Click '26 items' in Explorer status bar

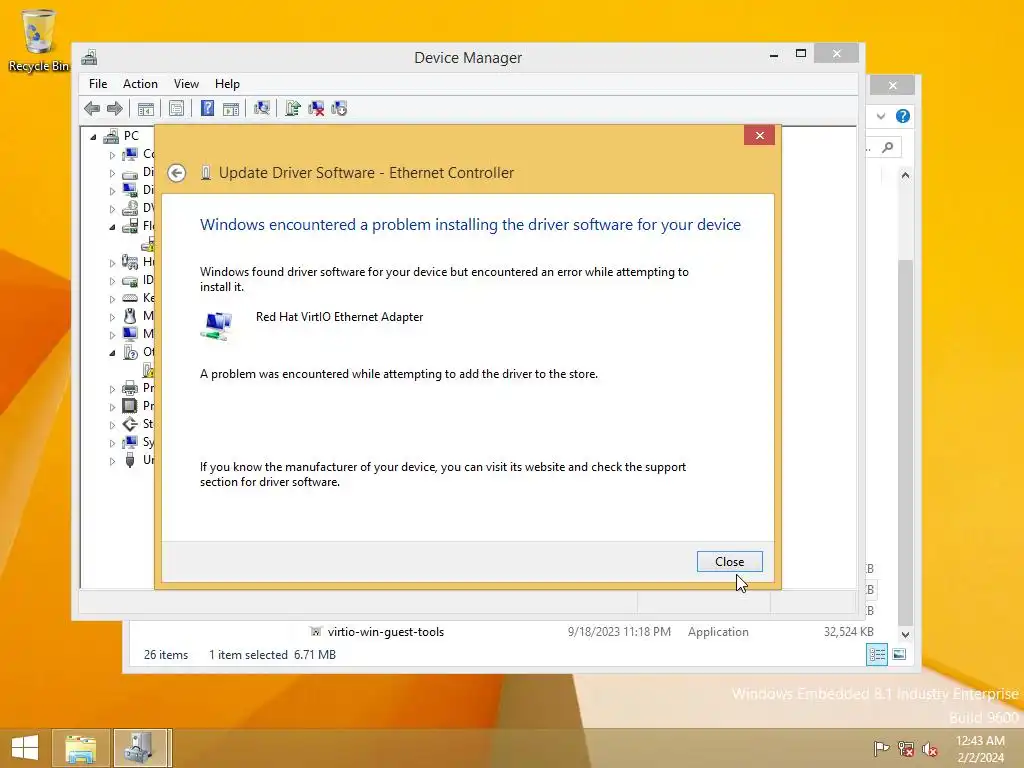click(166, 654)
